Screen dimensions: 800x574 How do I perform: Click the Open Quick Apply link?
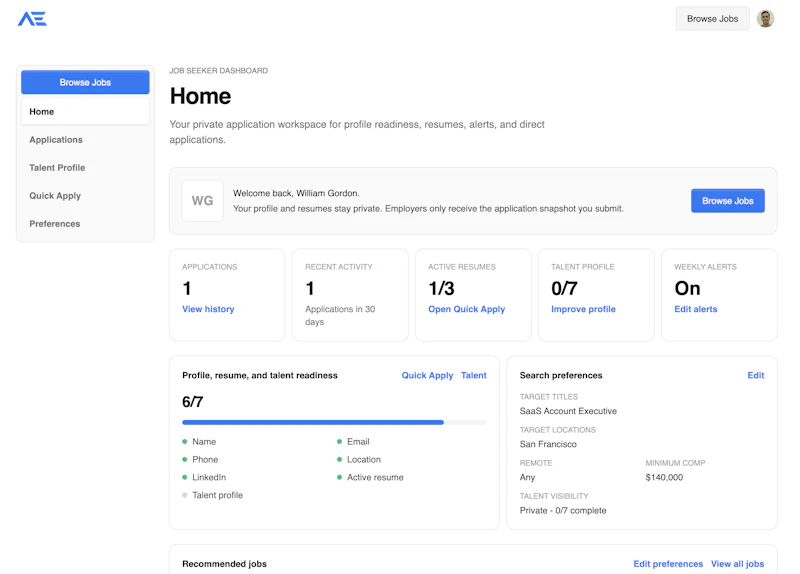pos(466,309)
